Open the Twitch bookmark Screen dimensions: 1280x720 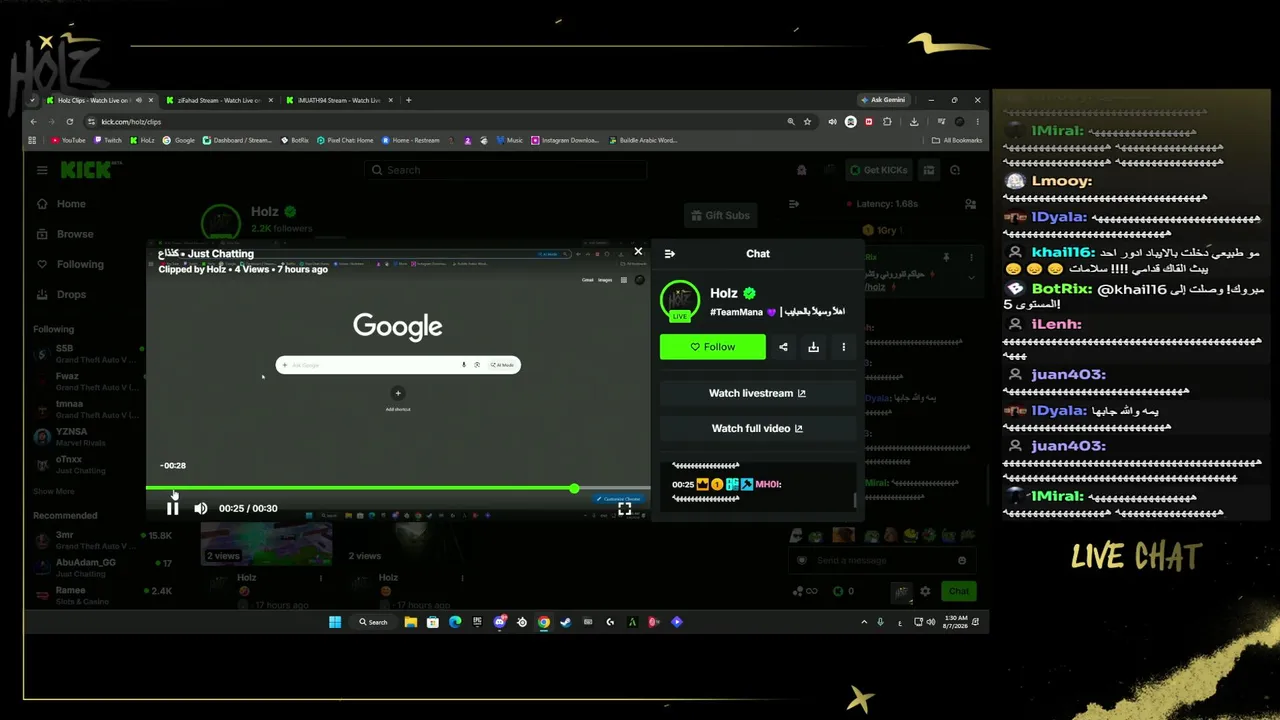[x=108, y=141]
